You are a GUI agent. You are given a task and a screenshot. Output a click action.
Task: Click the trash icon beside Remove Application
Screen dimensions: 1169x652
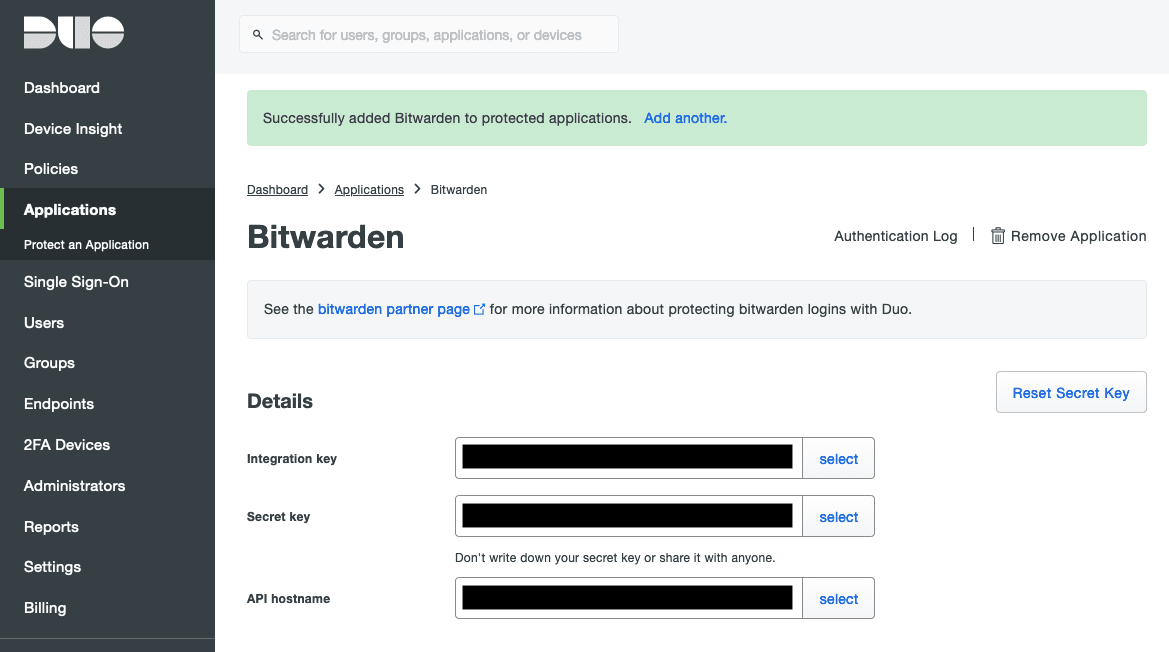997,236
